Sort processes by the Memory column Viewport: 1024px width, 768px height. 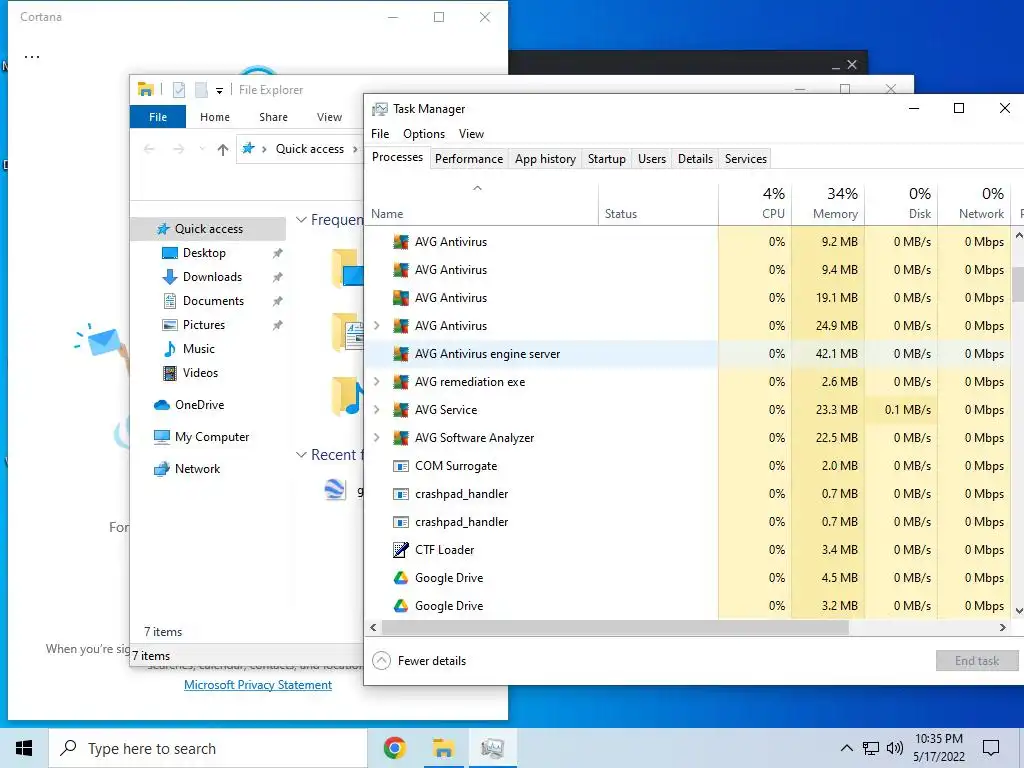point(828,205)
